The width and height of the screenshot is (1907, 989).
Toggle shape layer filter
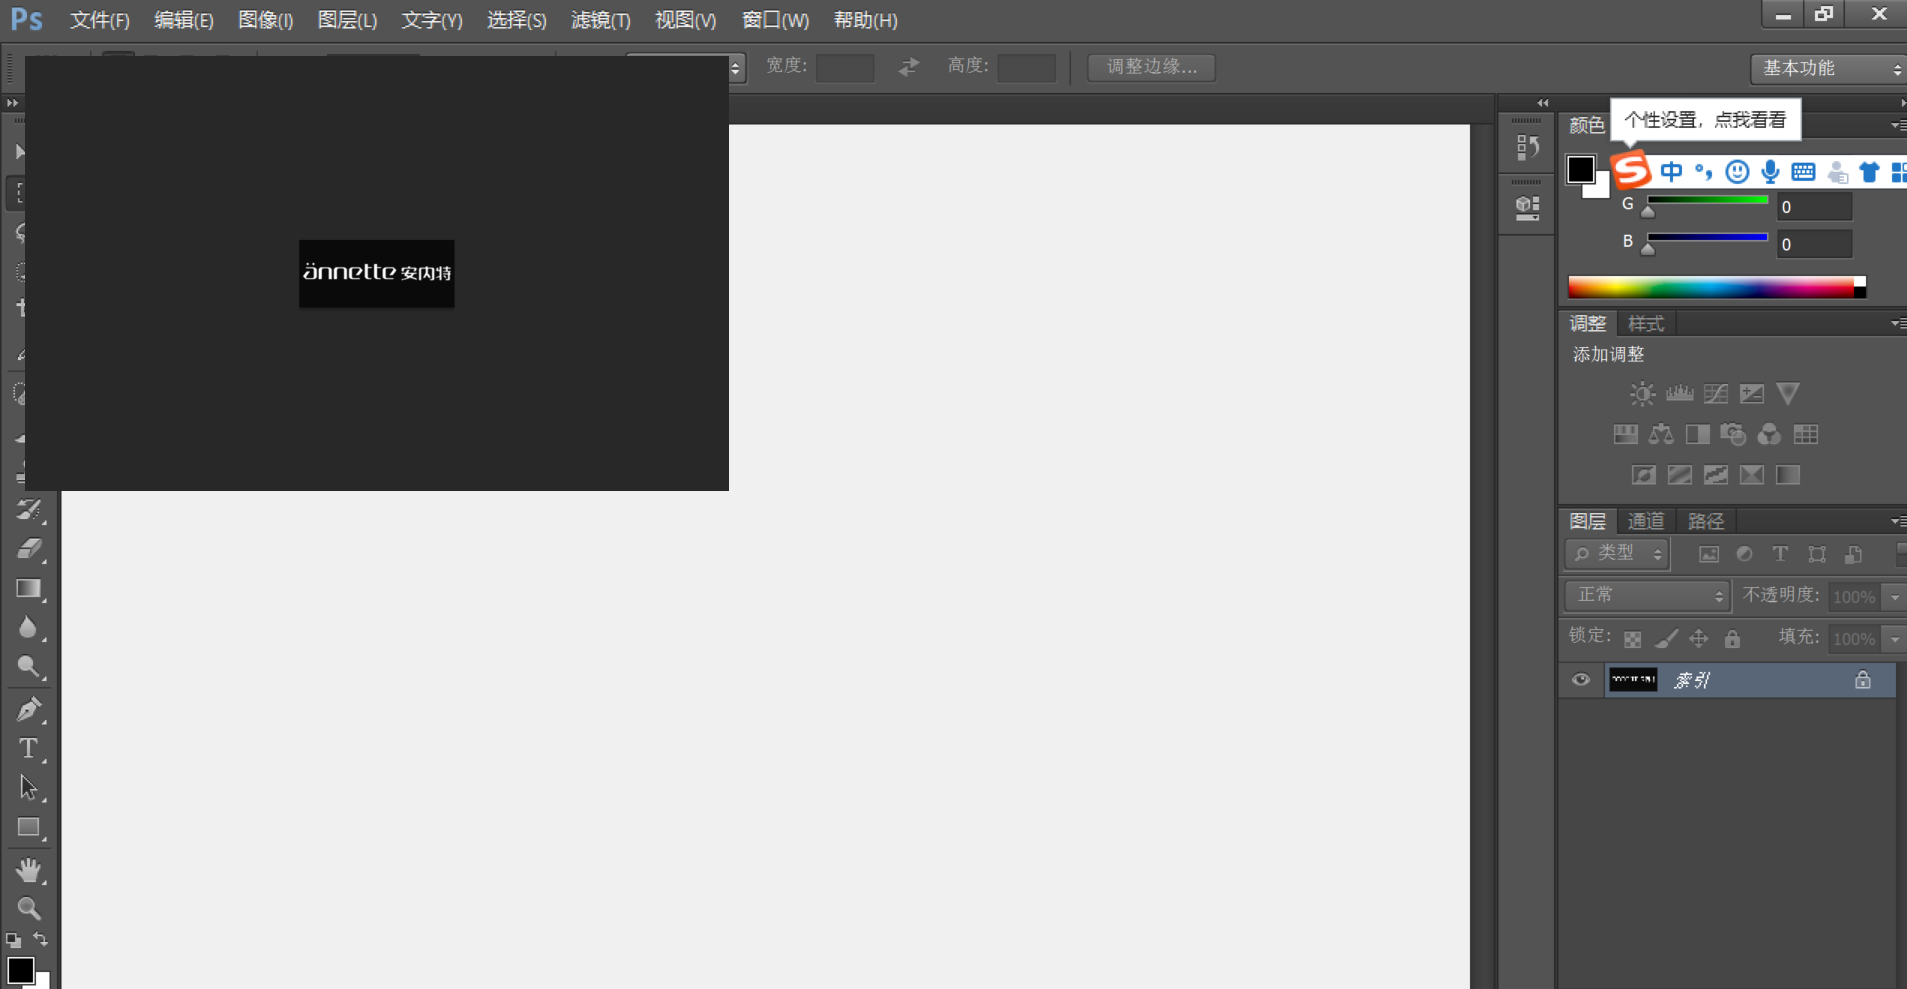[1817, 555]
